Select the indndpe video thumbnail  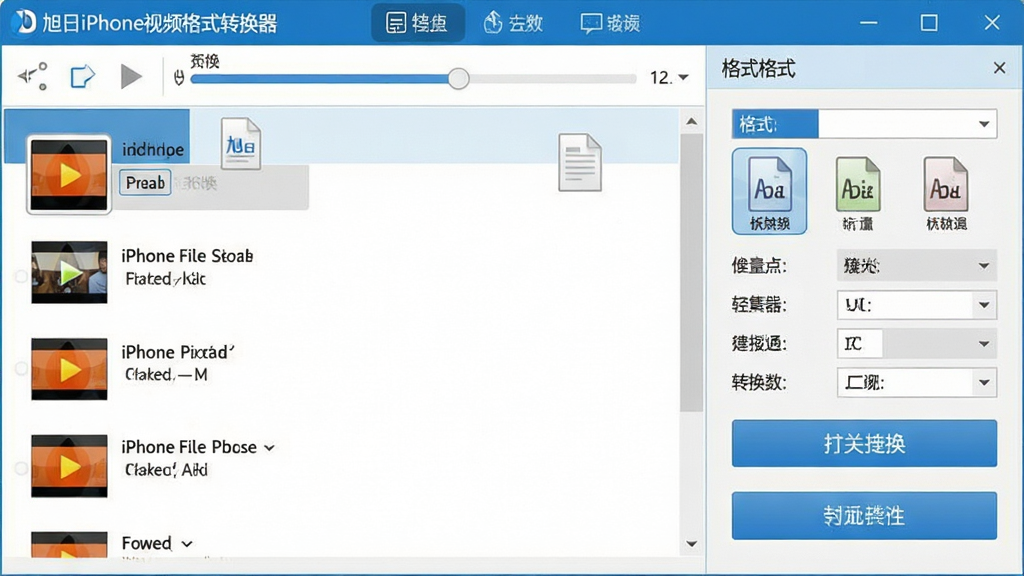click(x=69, y=175)
